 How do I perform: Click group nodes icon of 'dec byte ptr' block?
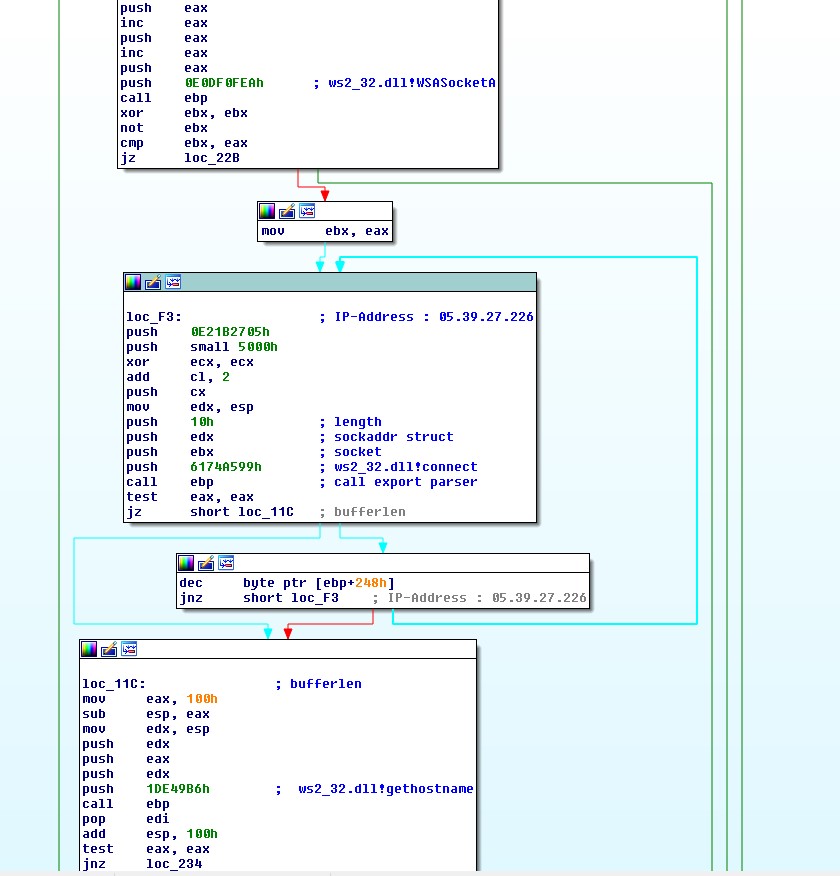point(226,563)
